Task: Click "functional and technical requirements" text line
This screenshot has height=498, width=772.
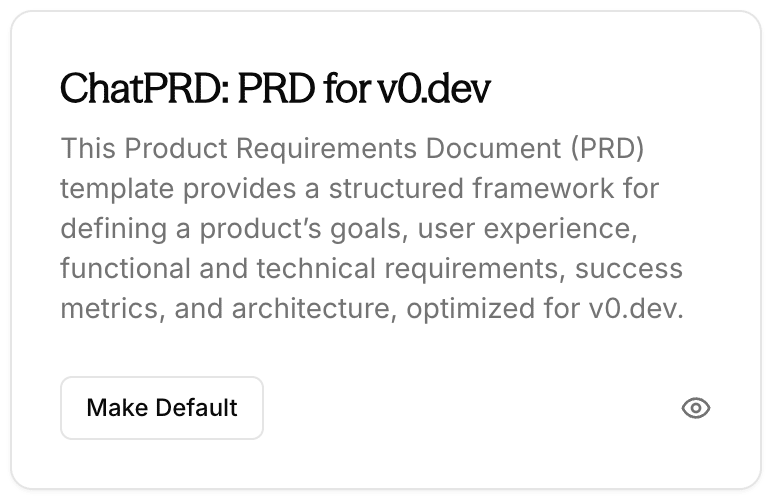Action: pos(313,269)
